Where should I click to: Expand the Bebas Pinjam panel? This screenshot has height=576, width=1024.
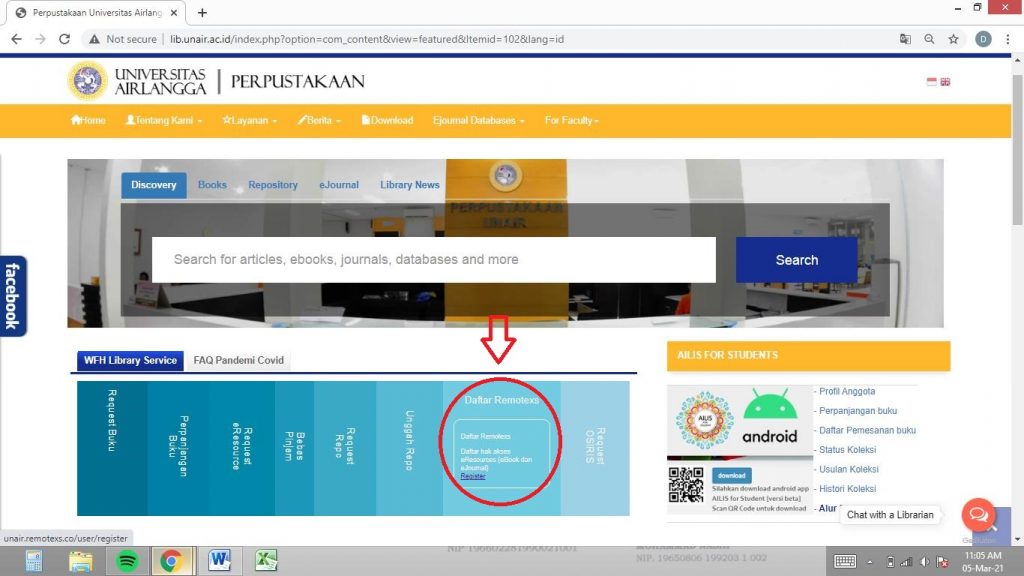tap(295, 448)
